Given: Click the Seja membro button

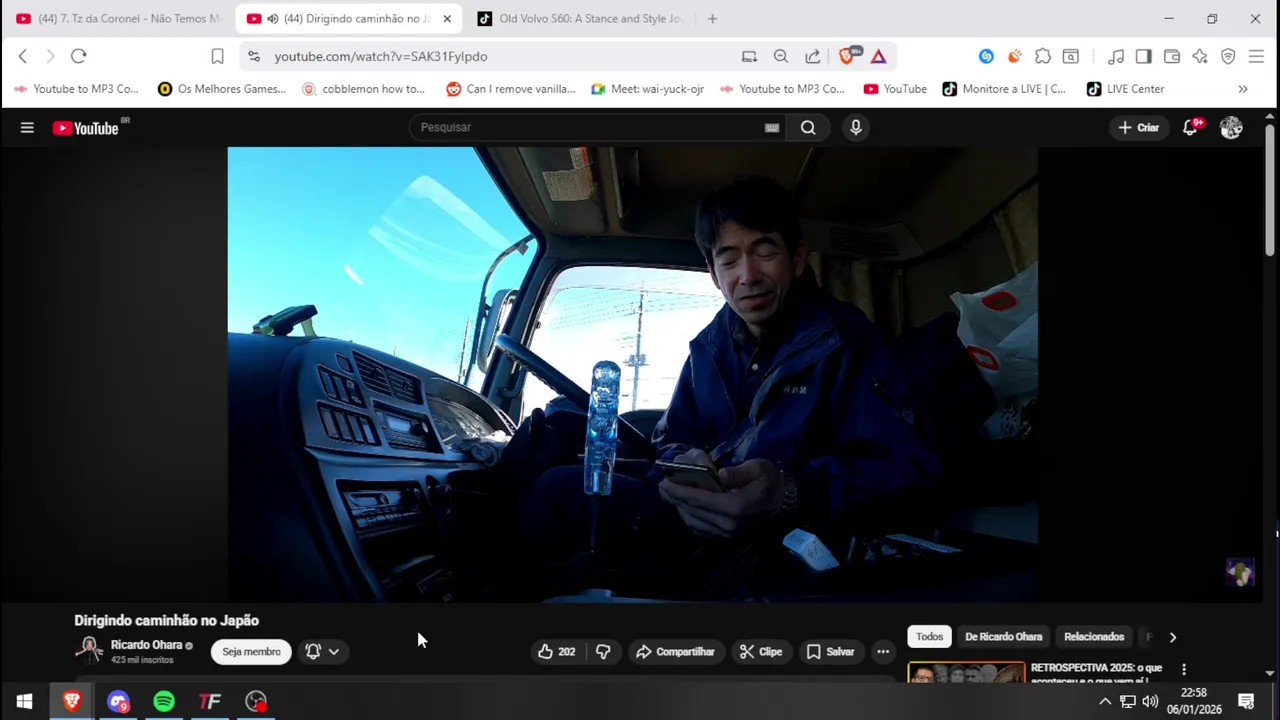Looking at the screenshot, I should [x=251, y=652].
